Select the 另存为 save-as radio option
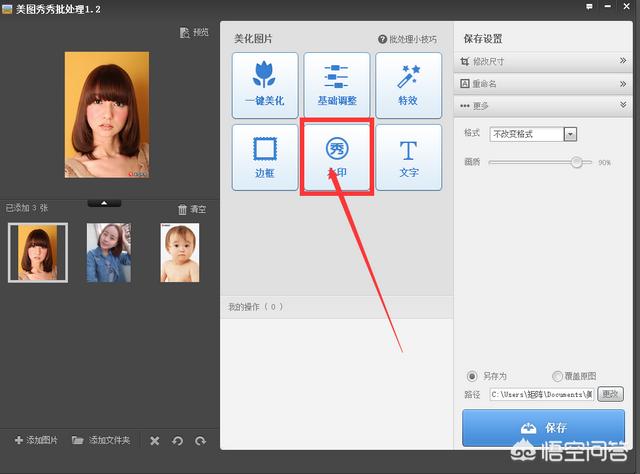 tap(472, 376)
